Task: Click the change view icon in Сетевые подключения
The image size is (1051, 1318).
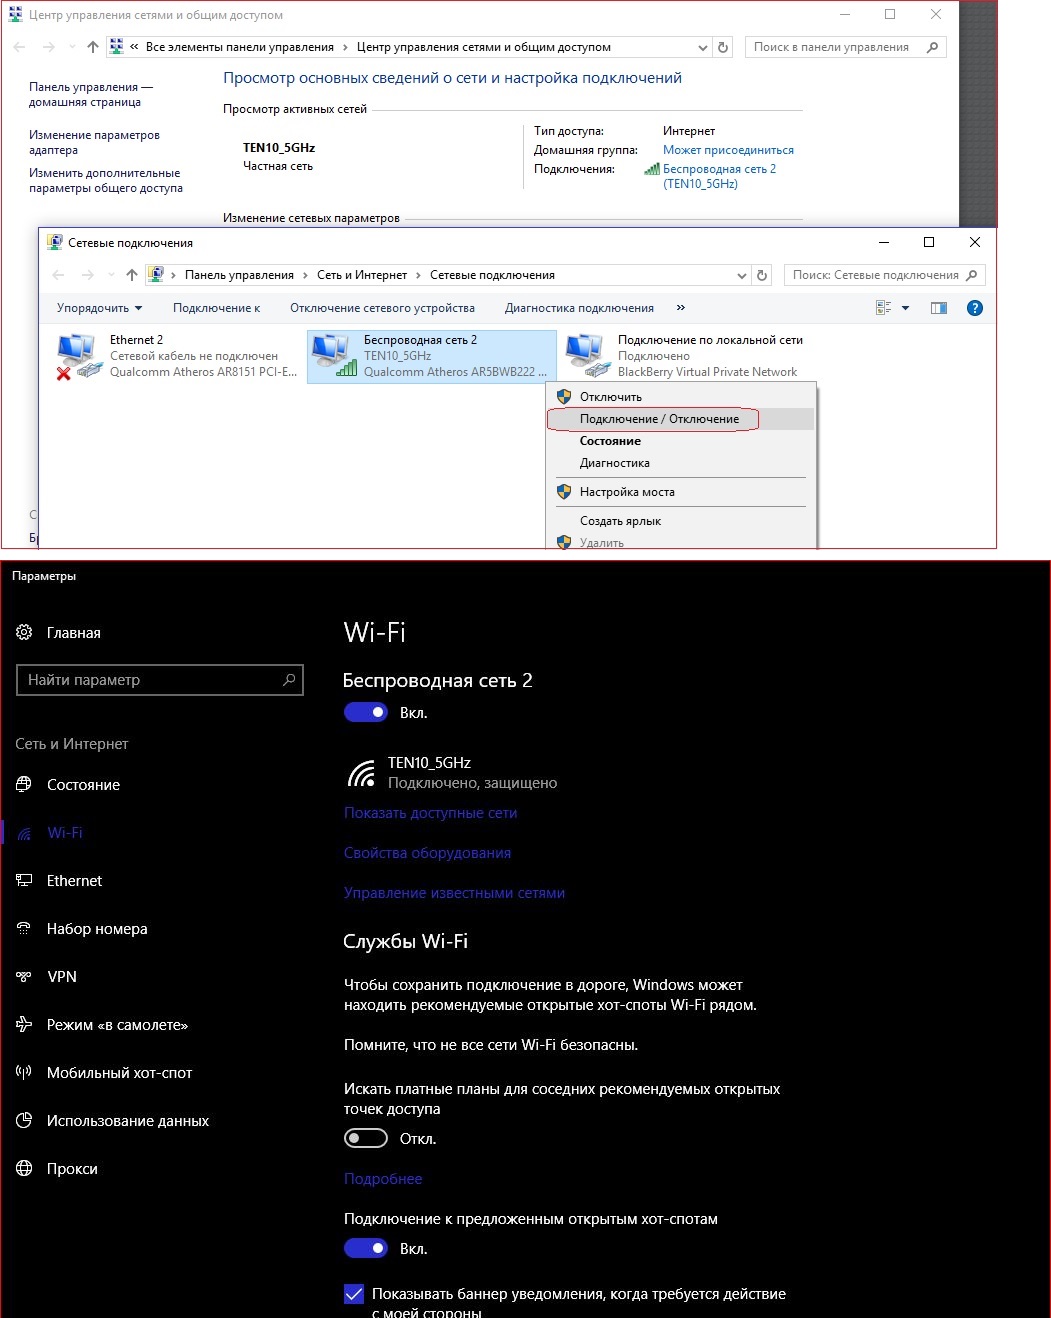Action: point(884,308)
